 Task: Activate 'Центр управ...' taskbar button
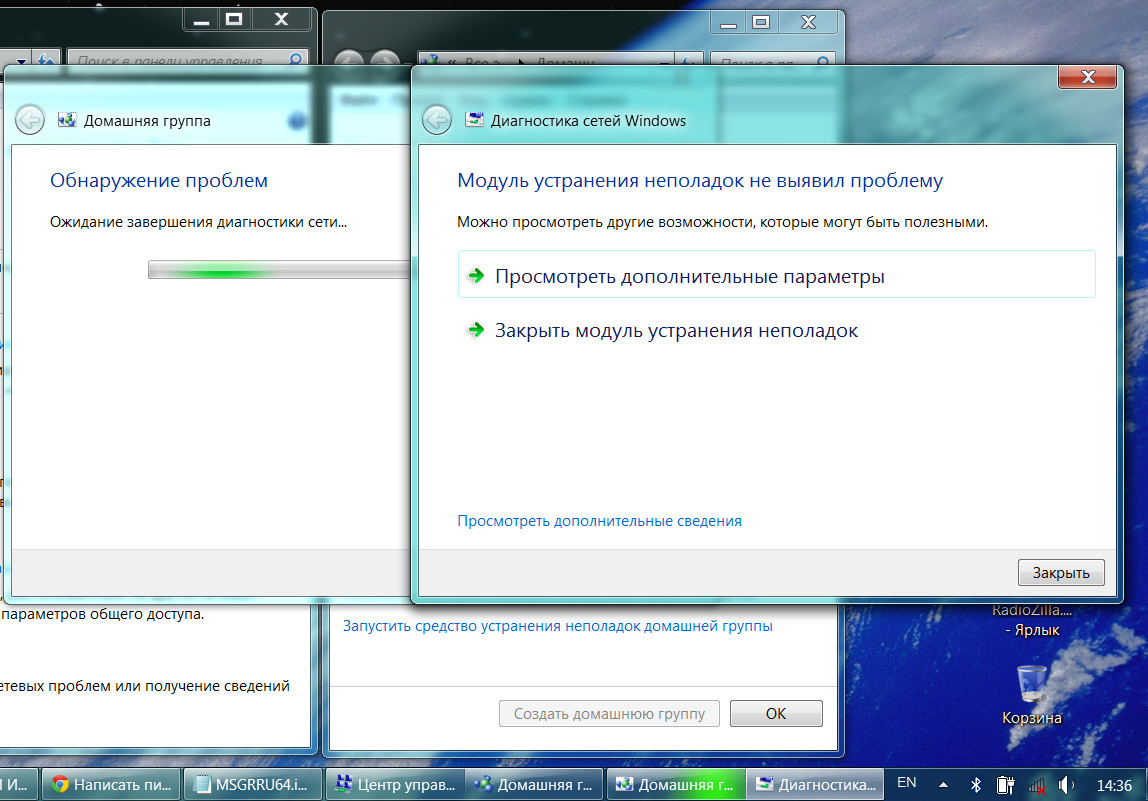[397, 784]
